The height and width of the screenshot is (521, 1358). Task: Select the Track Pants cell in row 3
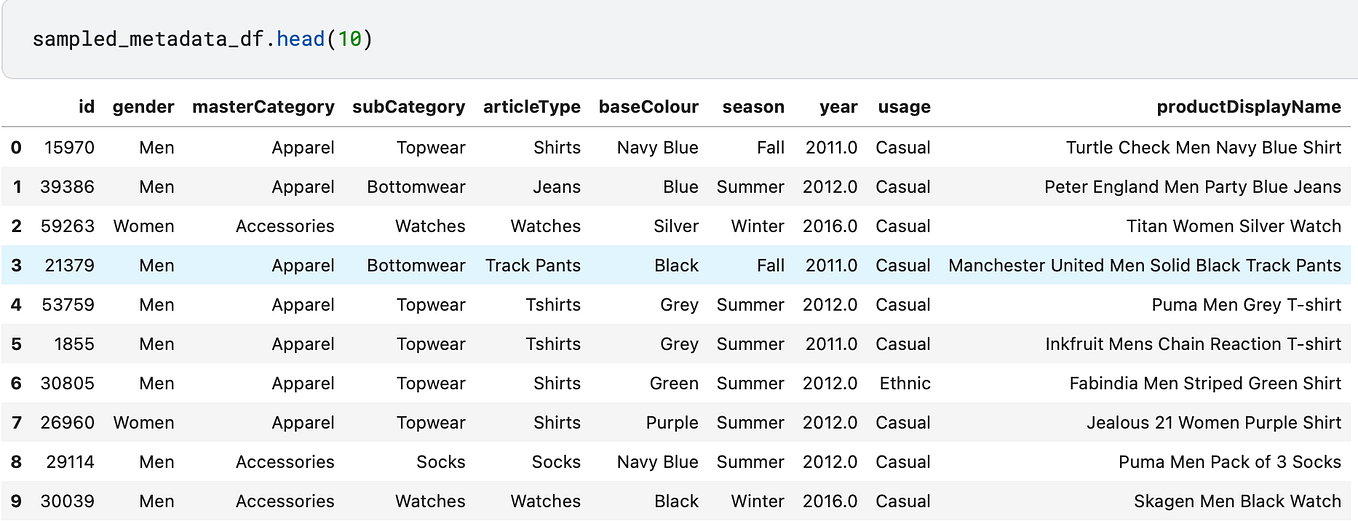(x=533, y=265)
